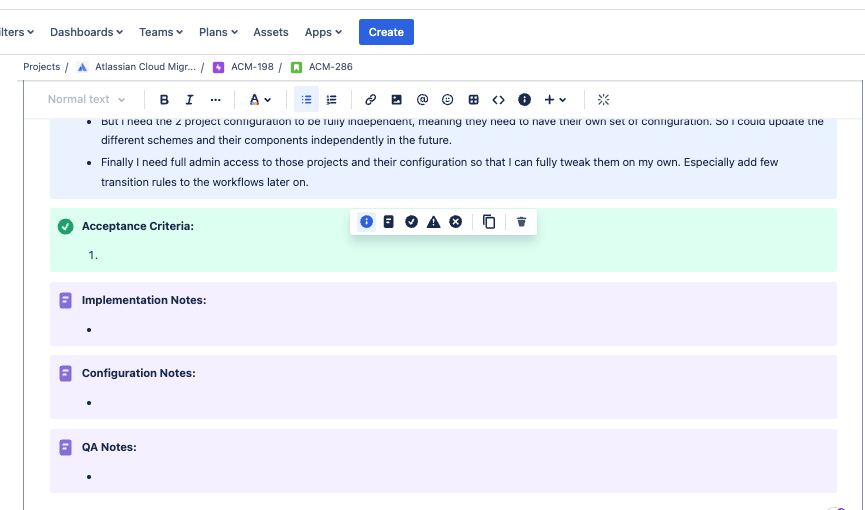The height and width of the screenshot is (510, 865).
Task: Insert a code snippet
Action: [499, 100]
